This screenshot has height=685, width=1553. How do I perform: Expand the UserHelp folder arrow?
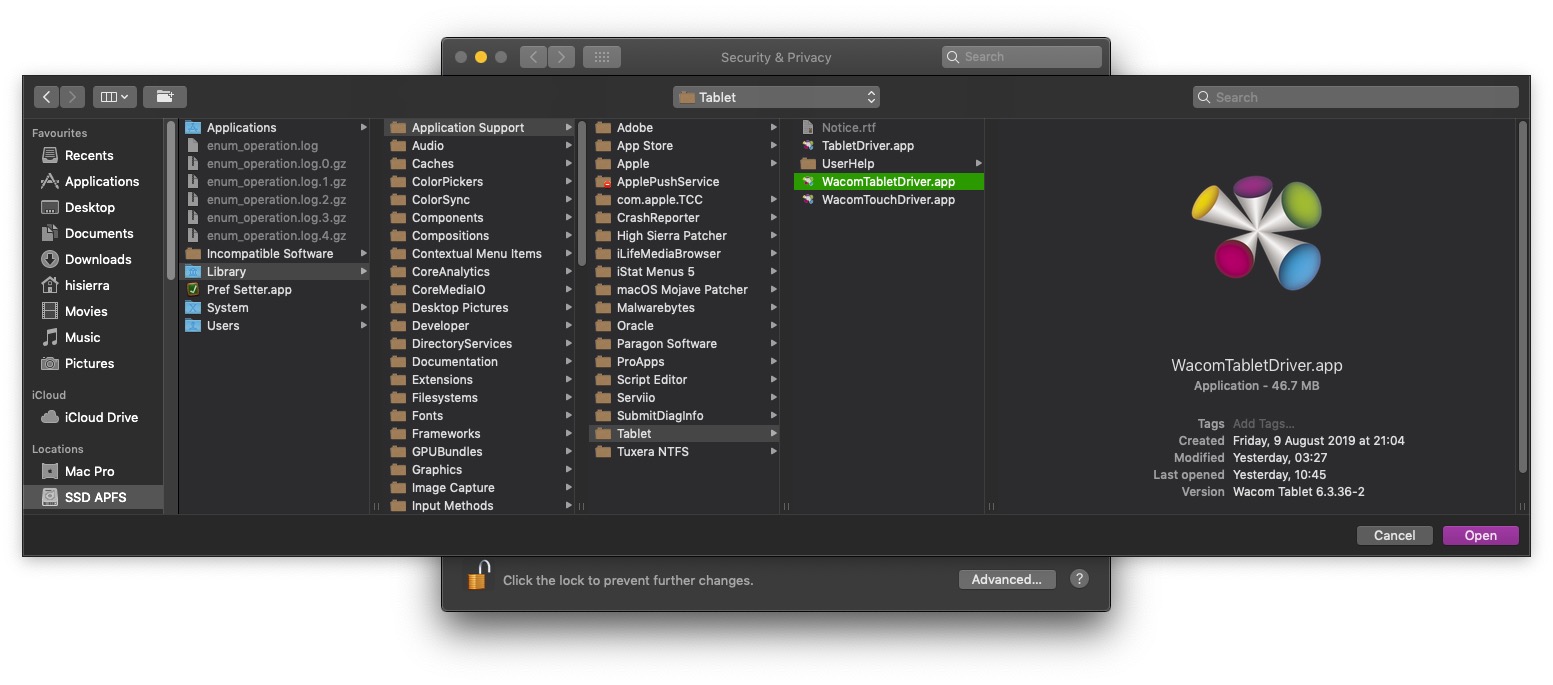(x=979, y=163)
